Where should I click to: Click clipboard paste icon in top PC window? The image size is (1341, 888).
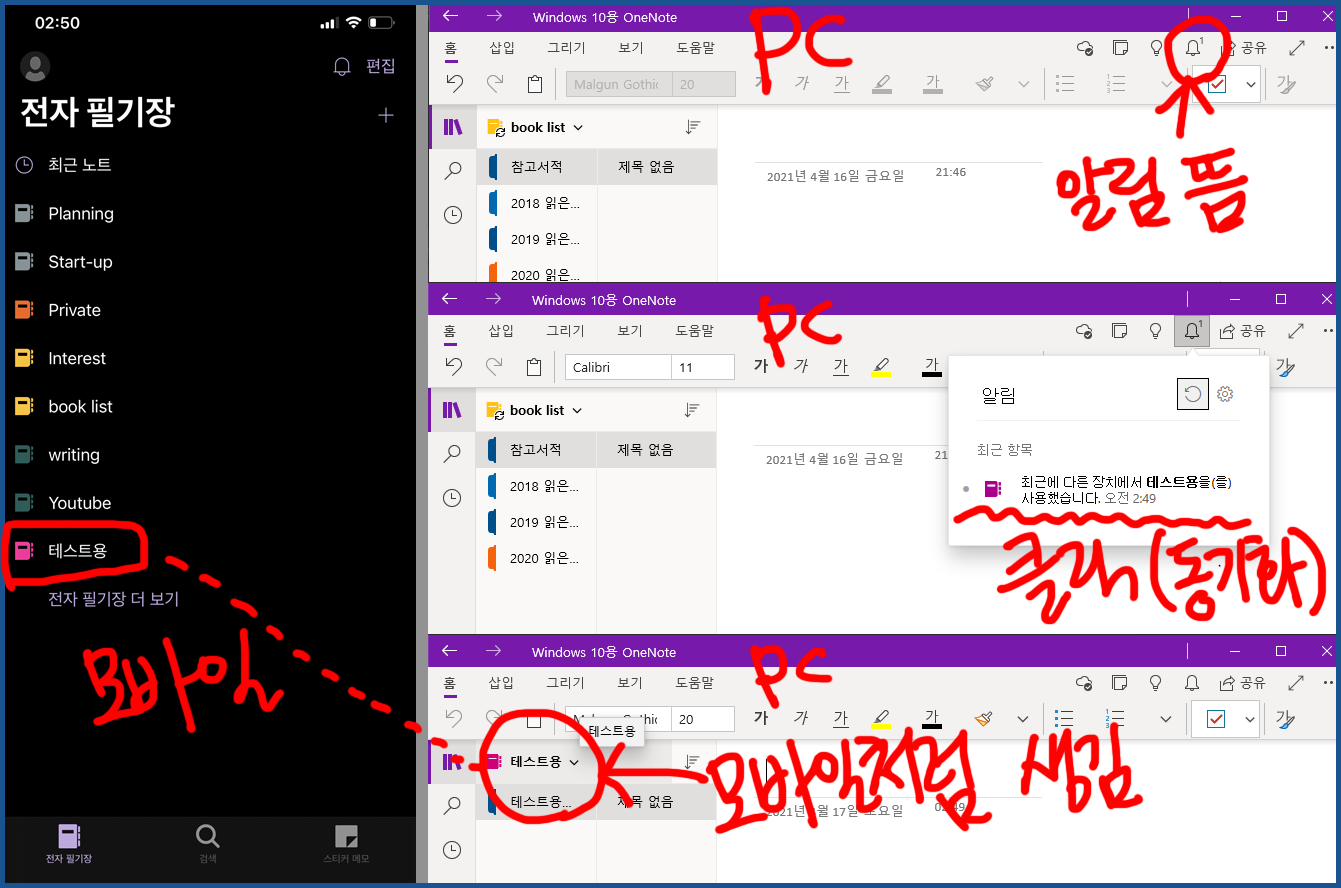click(x=534, y=84)
